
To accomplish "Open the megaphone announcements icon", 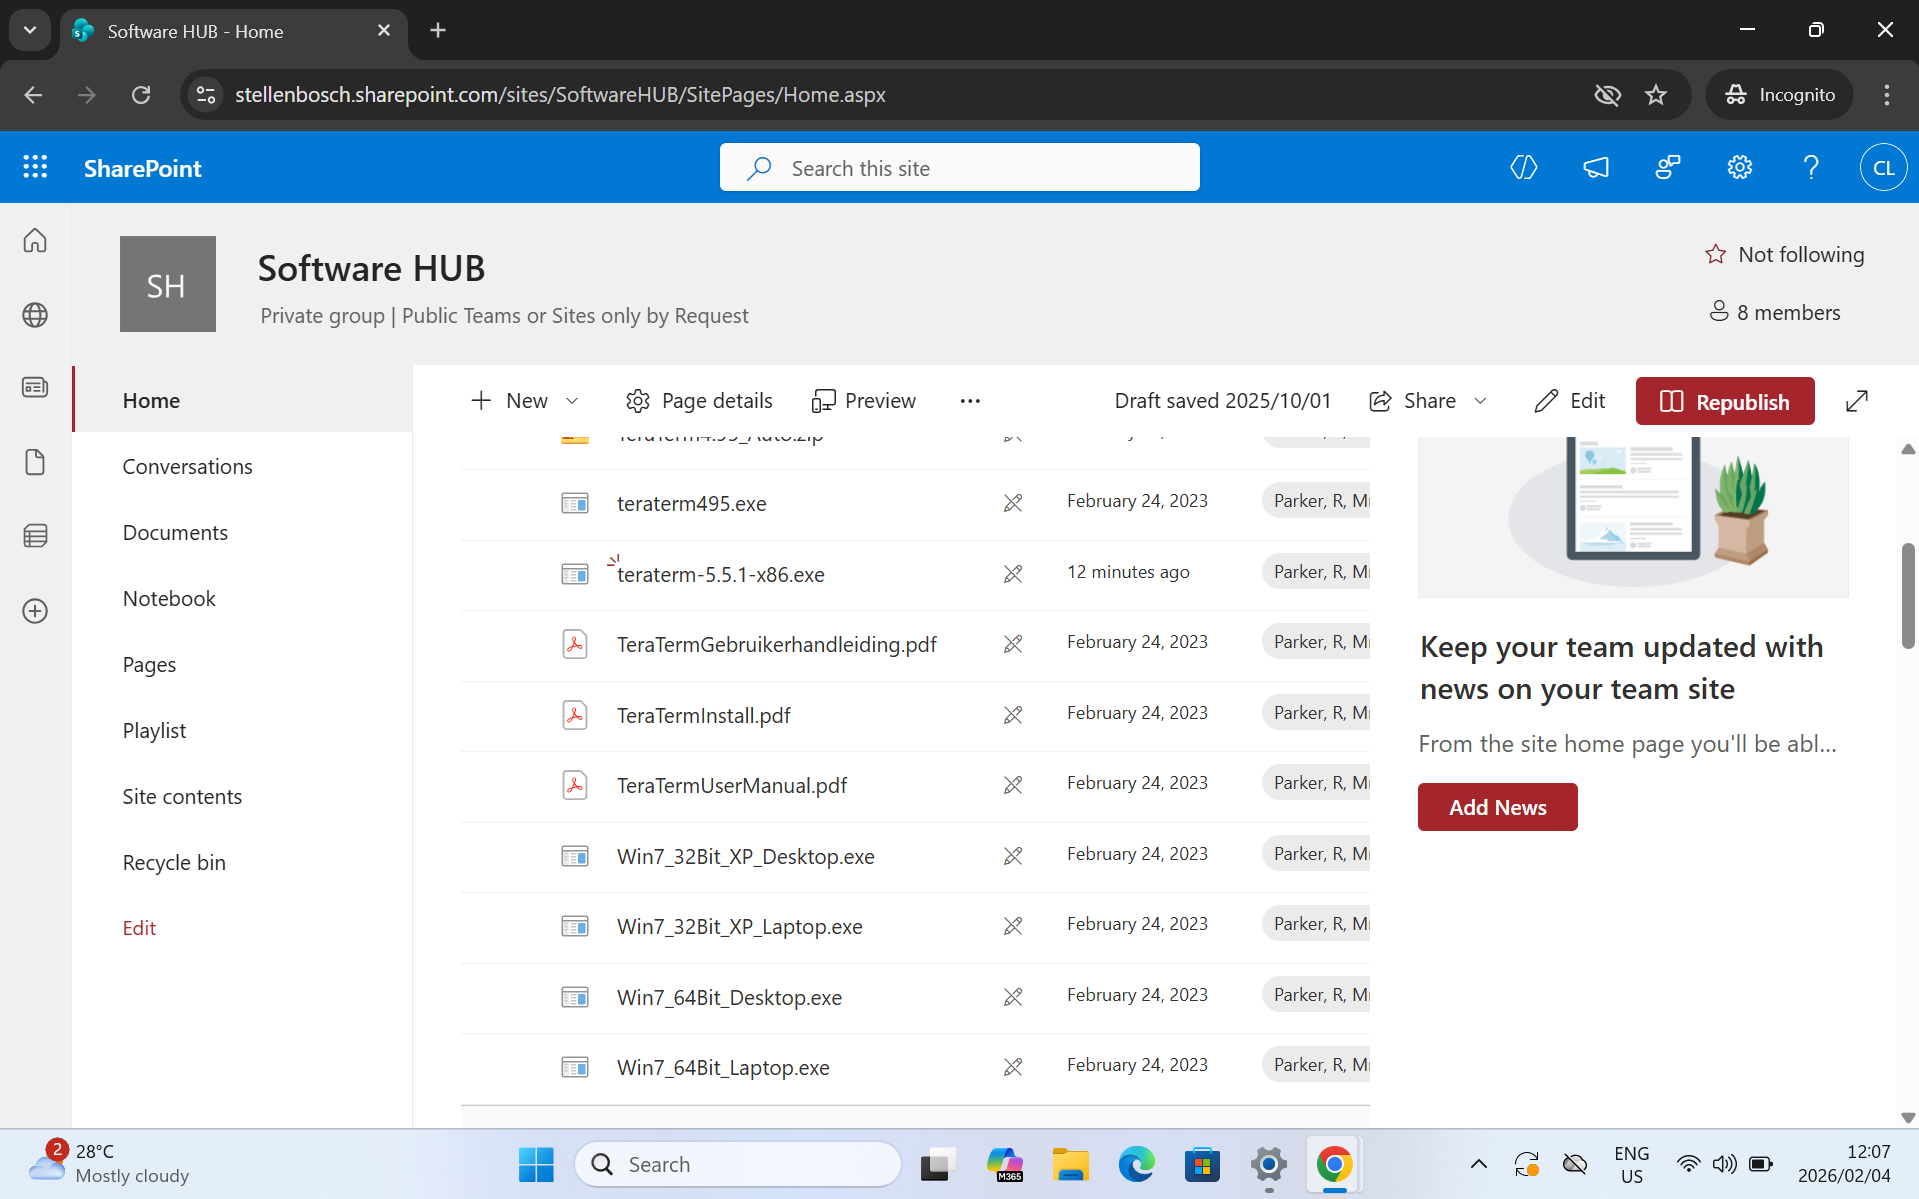I will click(1596, 167).
